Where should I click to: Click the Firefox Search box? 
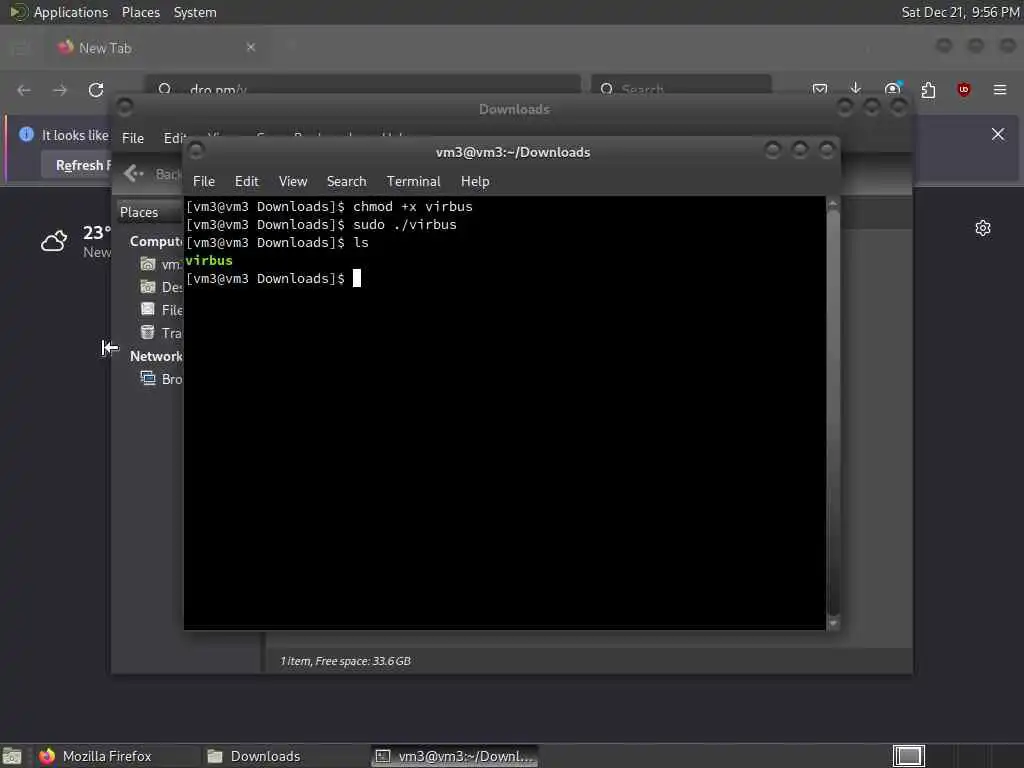(681, 85)
